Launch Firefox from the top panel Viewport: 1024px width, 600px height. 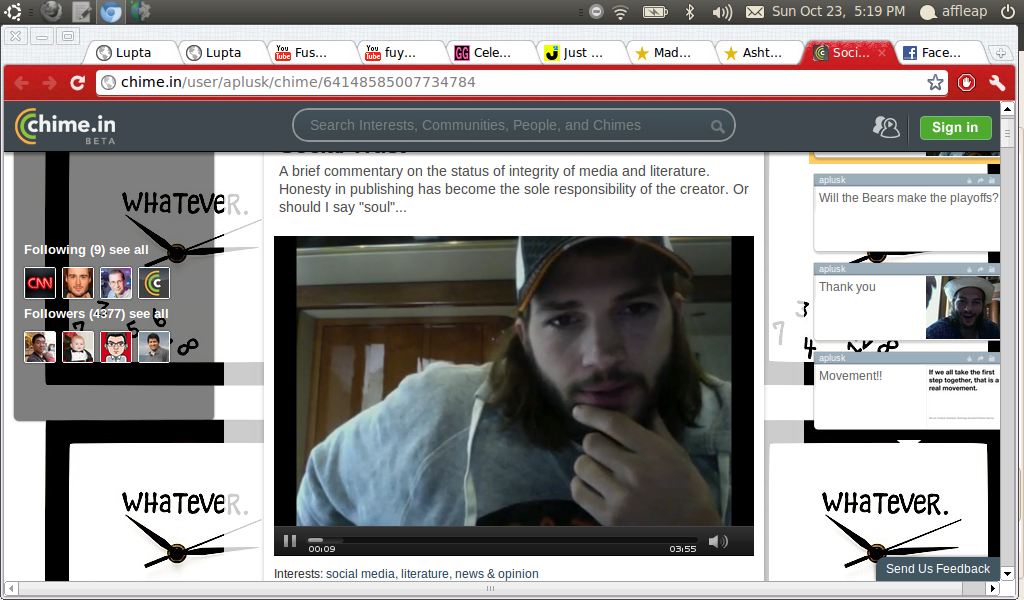[52, 11]
